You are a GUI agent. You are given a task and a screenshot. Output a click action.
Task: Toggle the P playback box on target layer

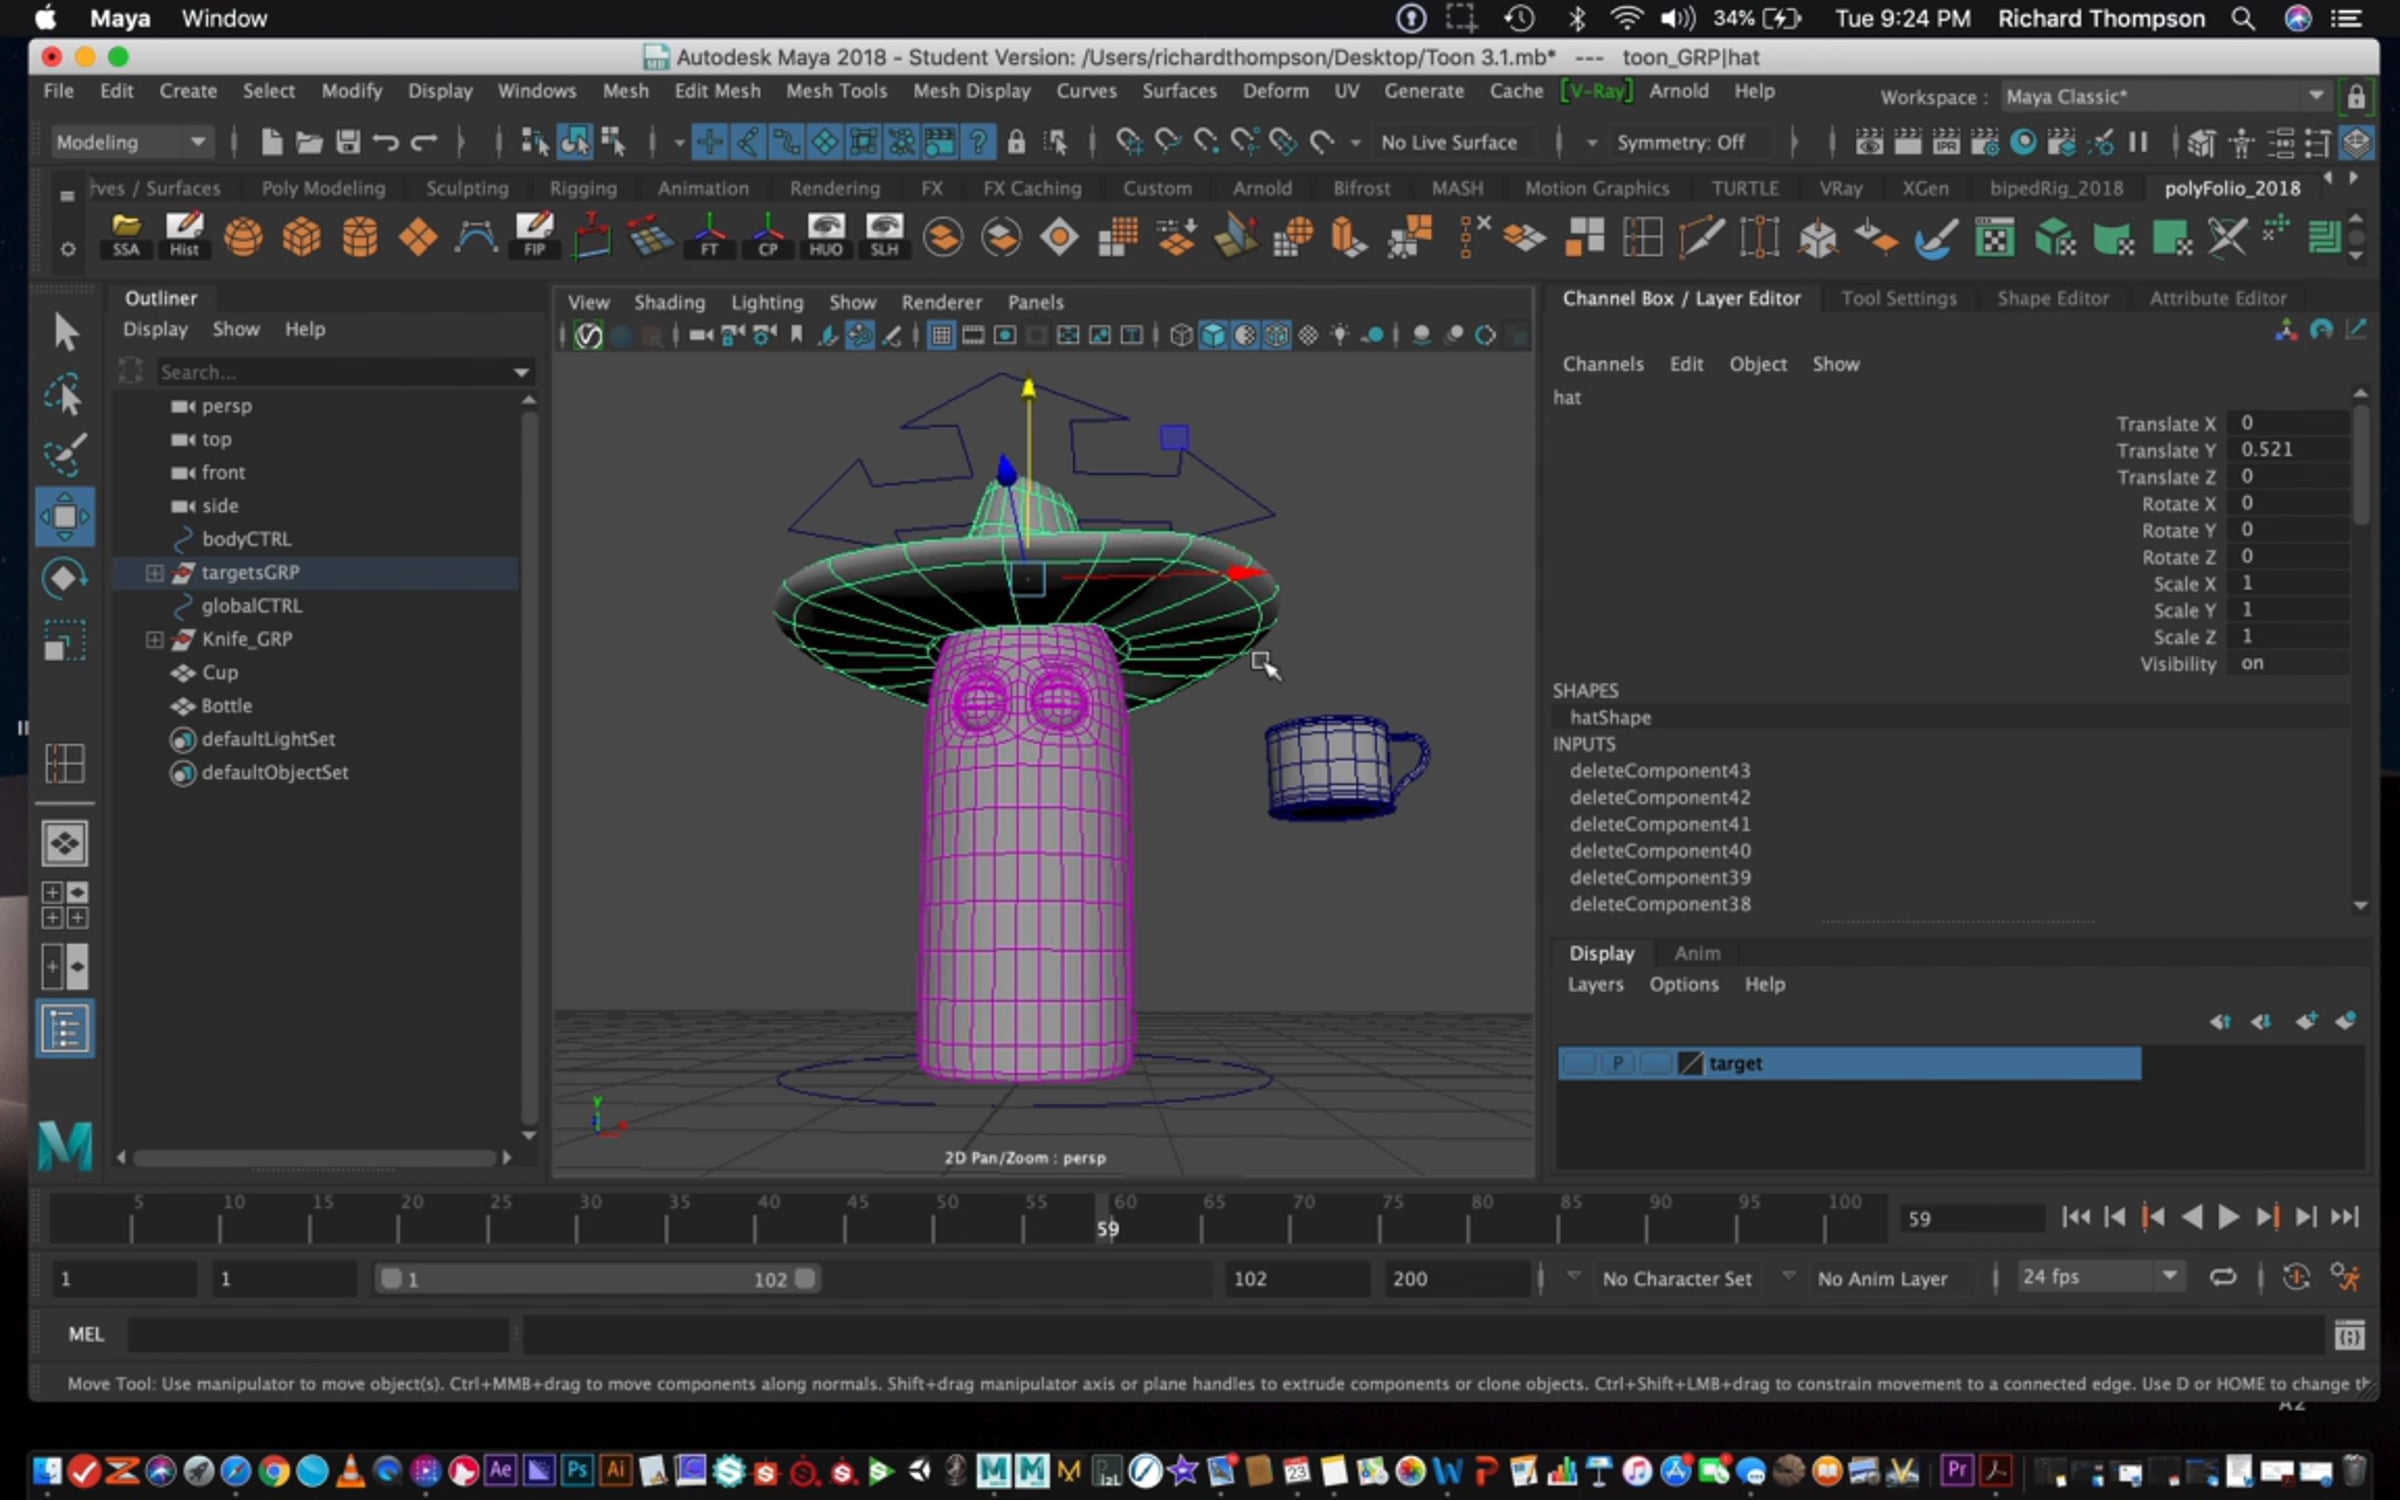[1617, 1063]
